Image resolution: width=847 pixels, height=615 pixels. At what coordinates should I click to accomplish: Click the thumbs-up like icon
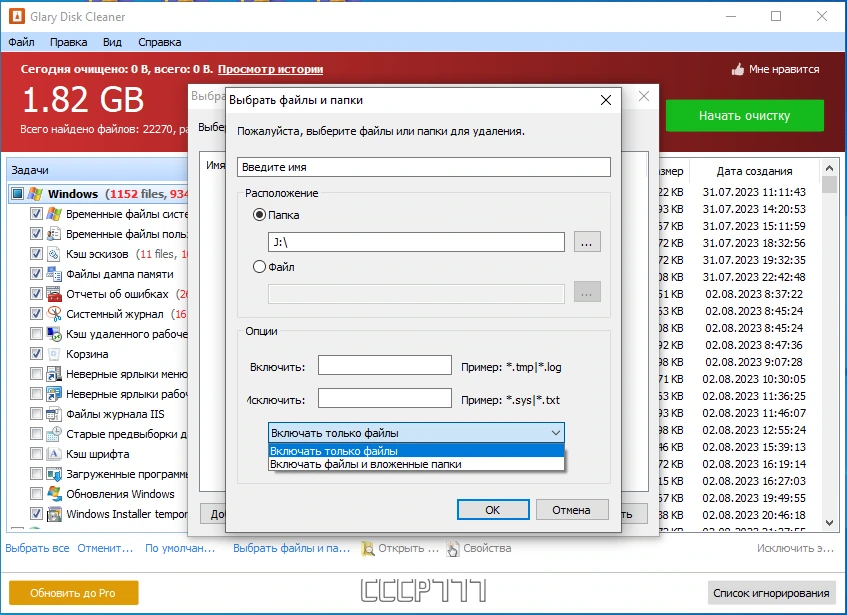(x=737, y=69)
